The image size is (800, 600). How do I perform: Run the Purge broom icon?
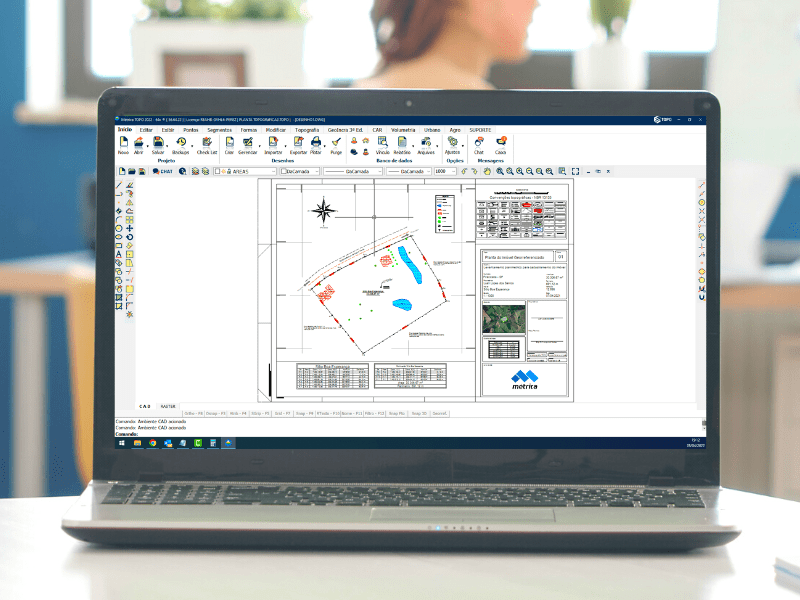point(336,144)
